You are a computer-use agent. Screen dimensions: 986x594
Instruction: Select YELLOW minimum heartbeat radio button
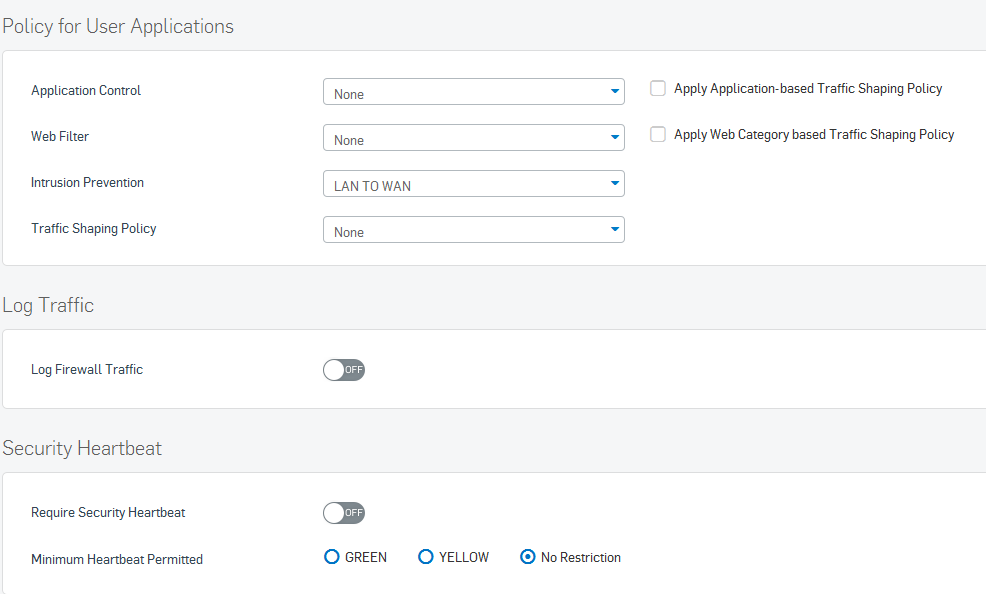click(426, 557)
